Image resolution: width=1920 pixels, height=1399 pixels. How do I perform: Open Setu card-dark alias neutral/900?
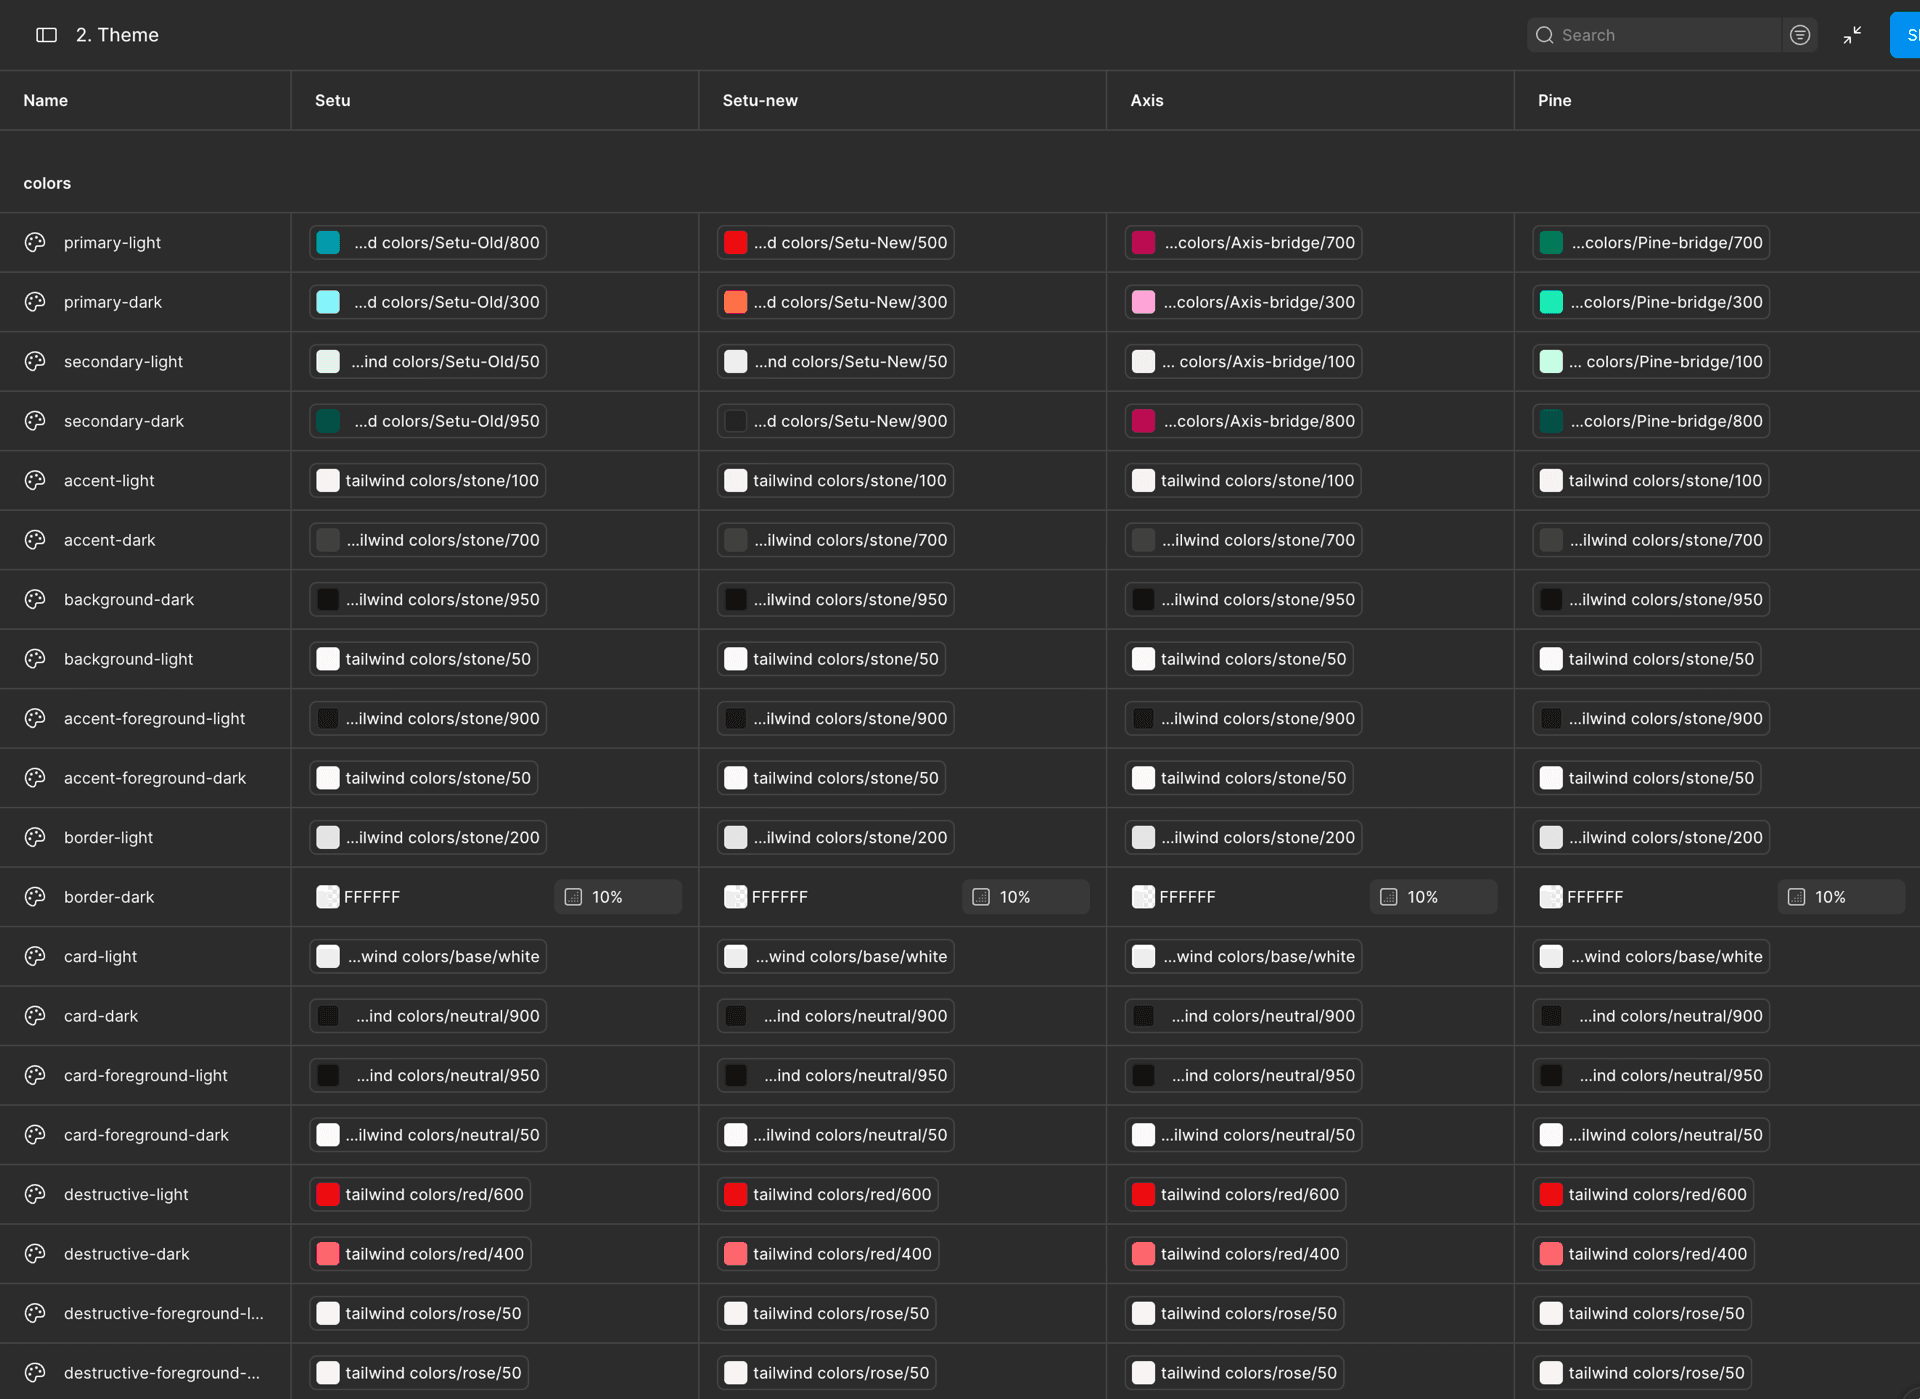428,1016
